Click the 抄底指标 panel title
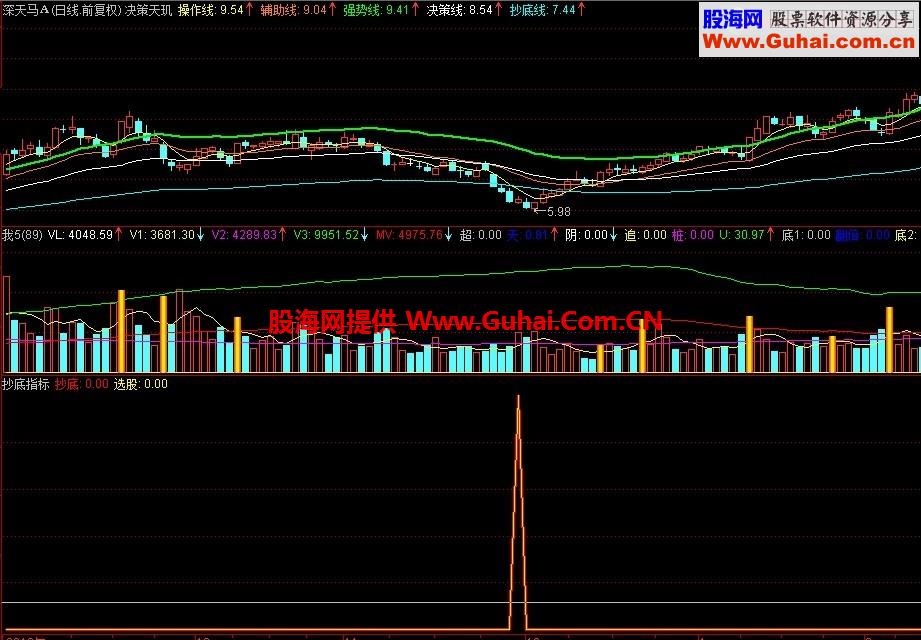The width and height of the screenshot is (921, 640). pos(25,384)
